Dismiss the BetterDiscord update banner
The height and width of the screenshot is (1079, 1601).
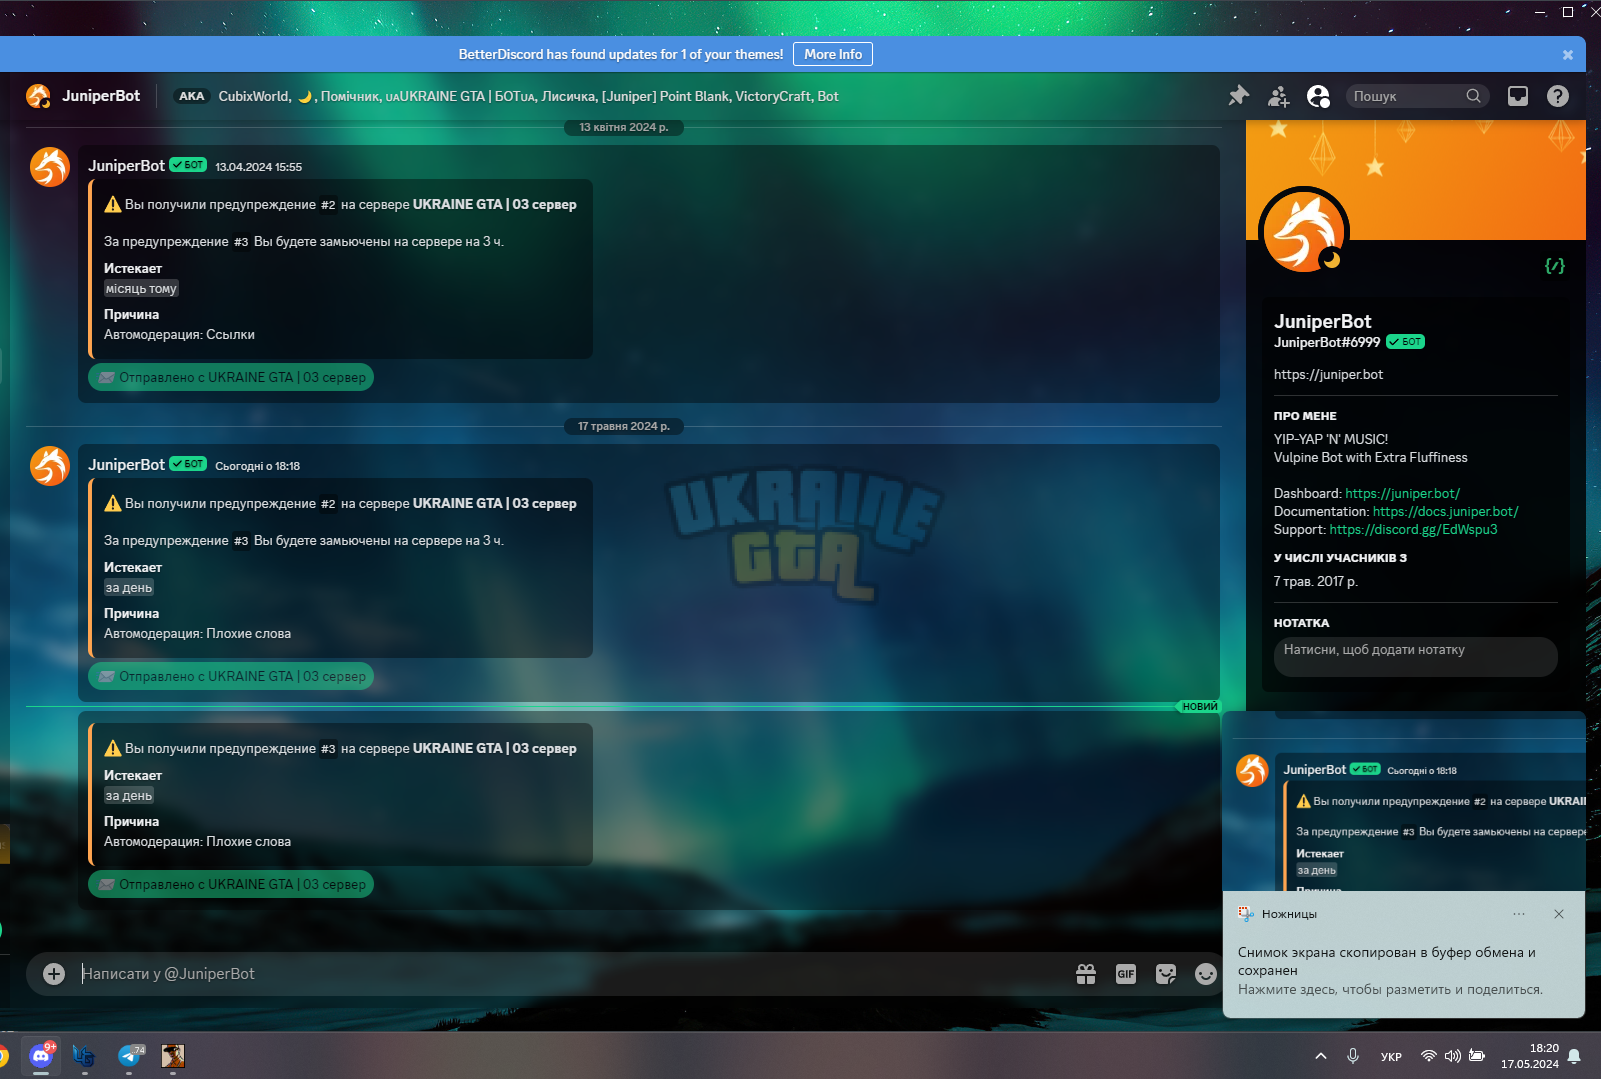[x=1568, y=55]
